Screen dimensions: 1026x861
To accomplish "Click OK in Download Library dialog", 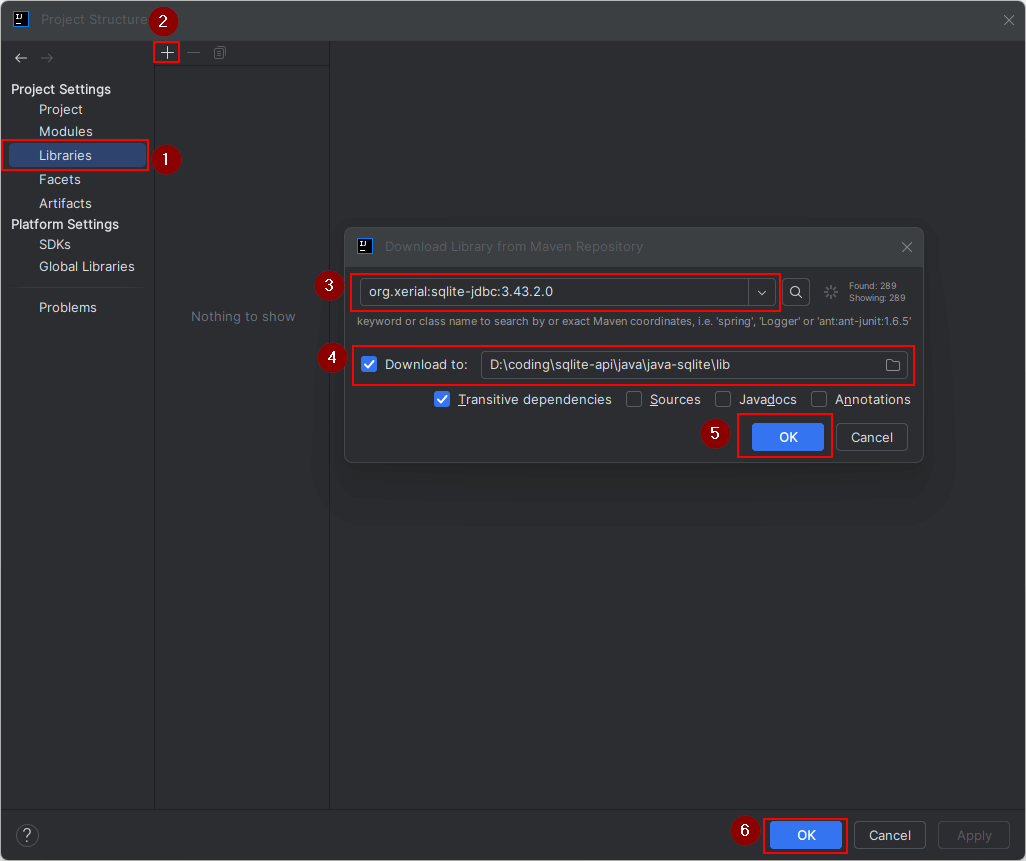I will pos(788,437).
